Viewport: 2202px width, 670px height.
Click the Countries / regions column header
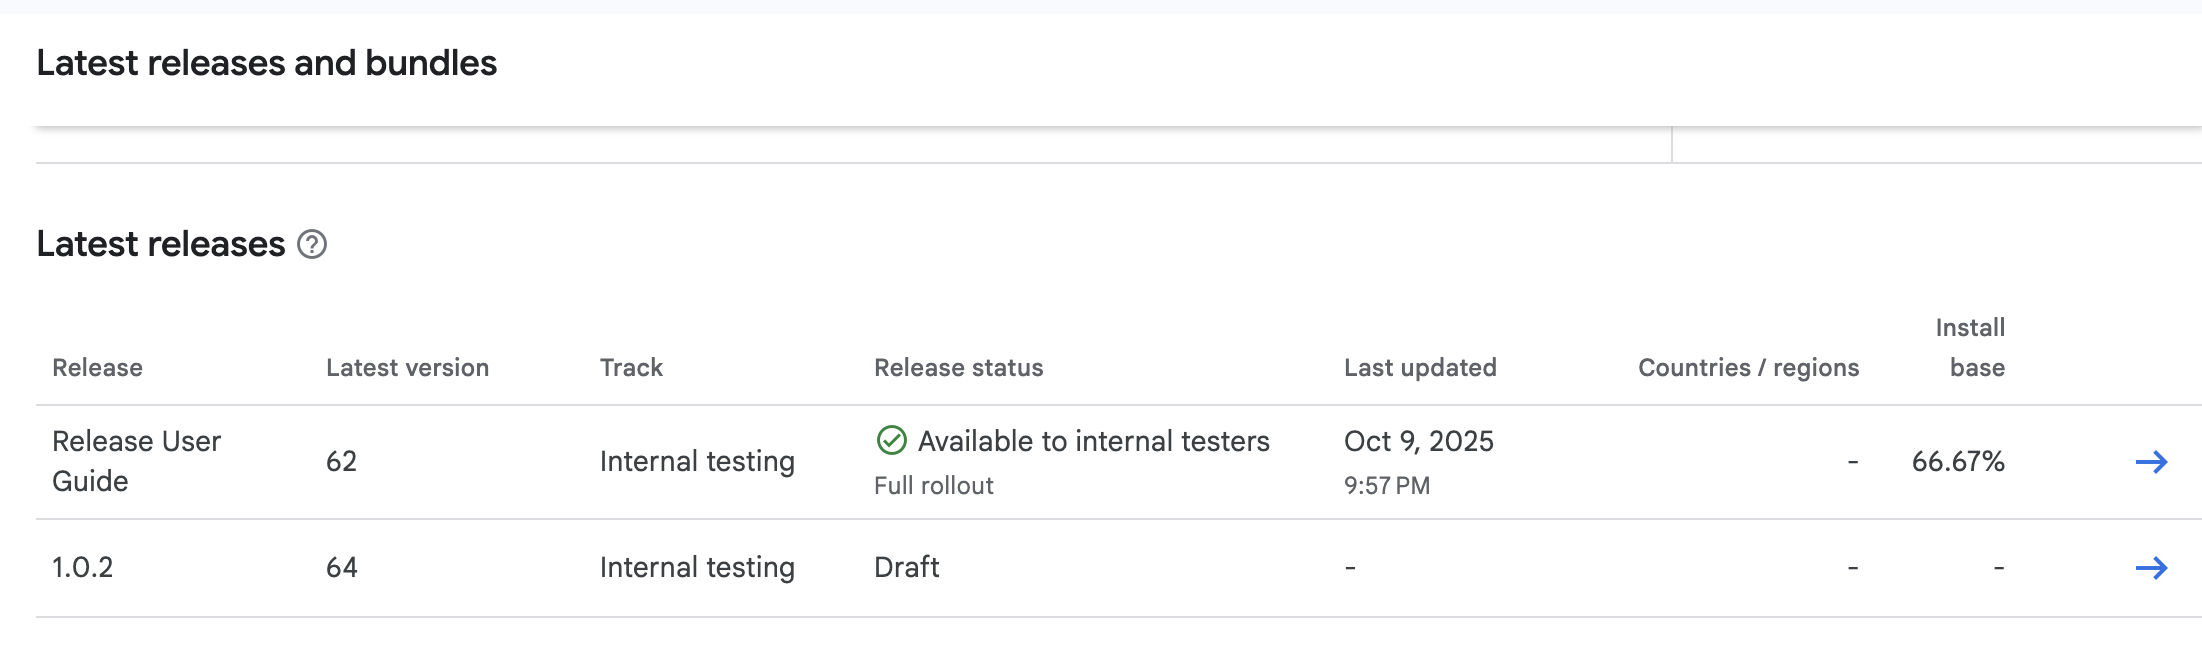[1748, 368]
